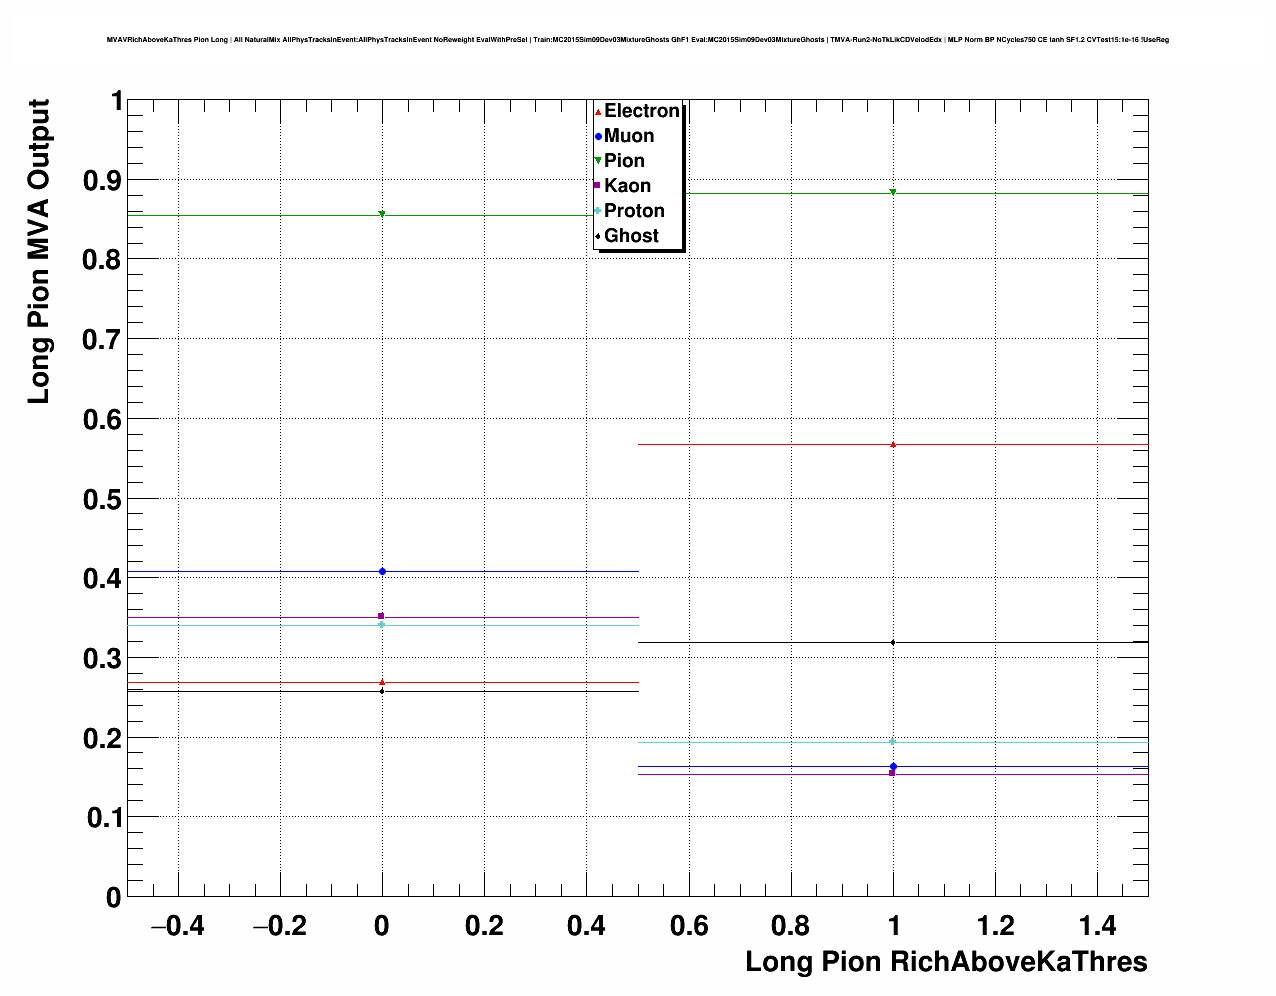Click the 'Long Pion RichAboveKaThres' x-axis title
The height and width of the screenshot is (996, 1276).
click(946, 962)
